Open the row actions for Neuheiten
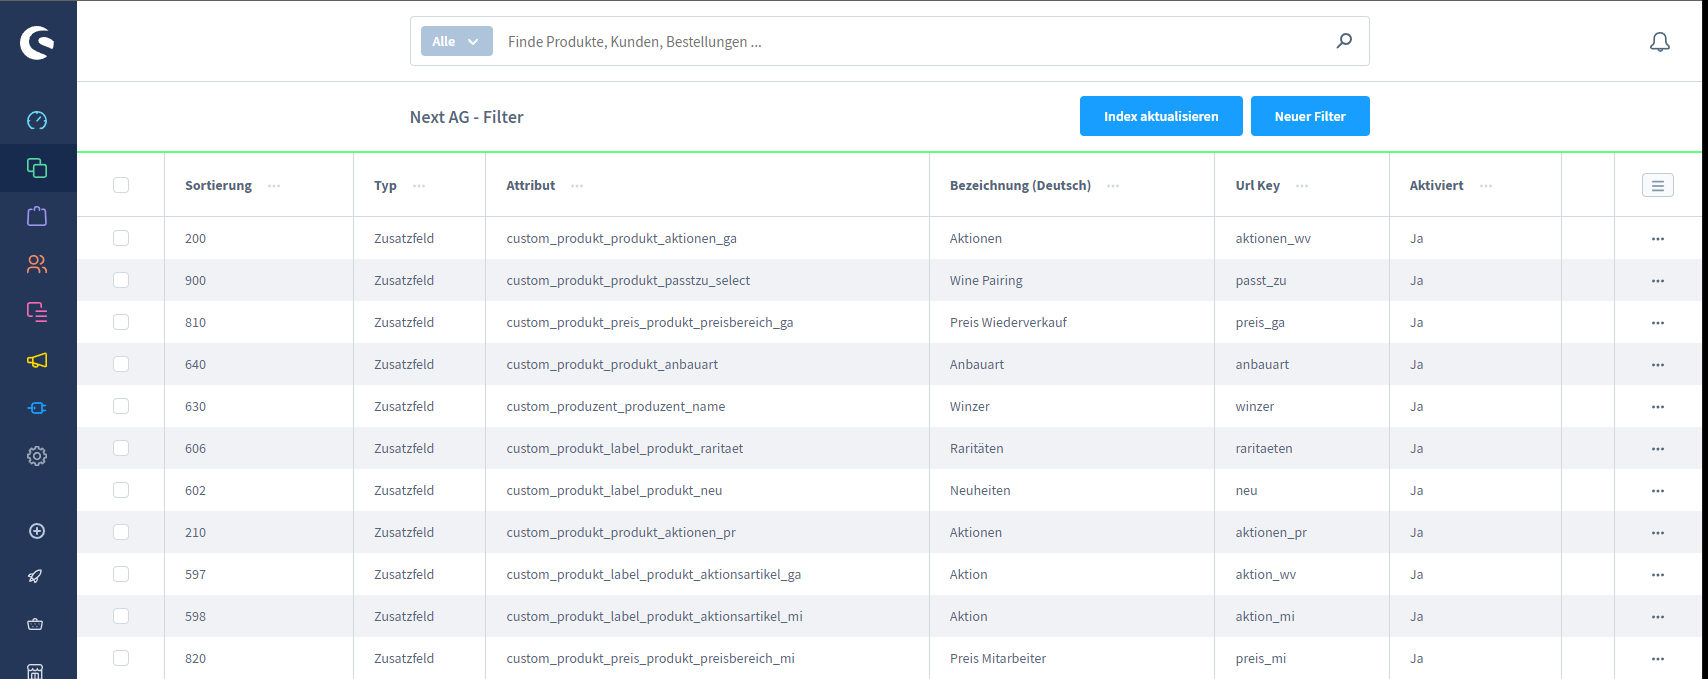The height and width of the screenshot is (679, 1708). (1657, 491)
